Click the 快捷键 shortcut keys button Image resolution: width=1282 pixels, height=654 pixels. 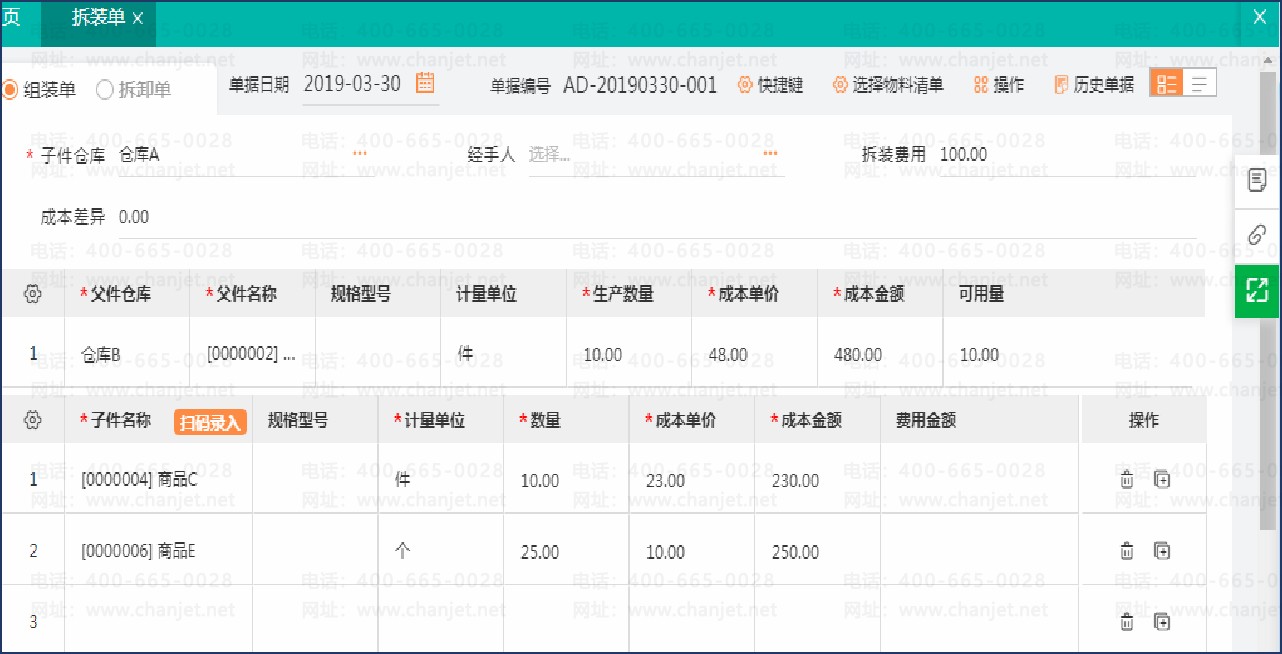tap(770, 85)
